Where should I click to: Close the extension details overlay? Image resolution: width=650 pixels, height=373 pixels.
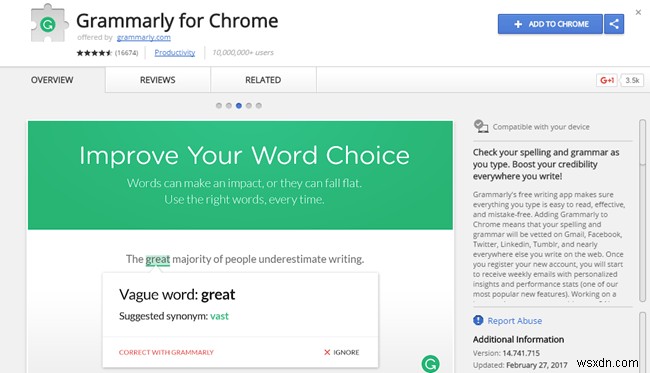point(638,12)
